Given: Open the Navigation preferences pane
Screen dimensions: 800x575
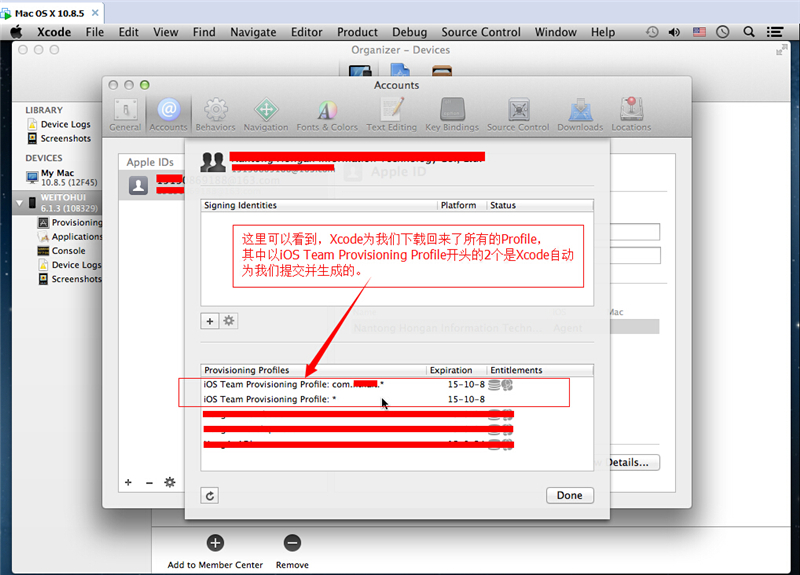Looking at the screenshot, I should point(266,115).
